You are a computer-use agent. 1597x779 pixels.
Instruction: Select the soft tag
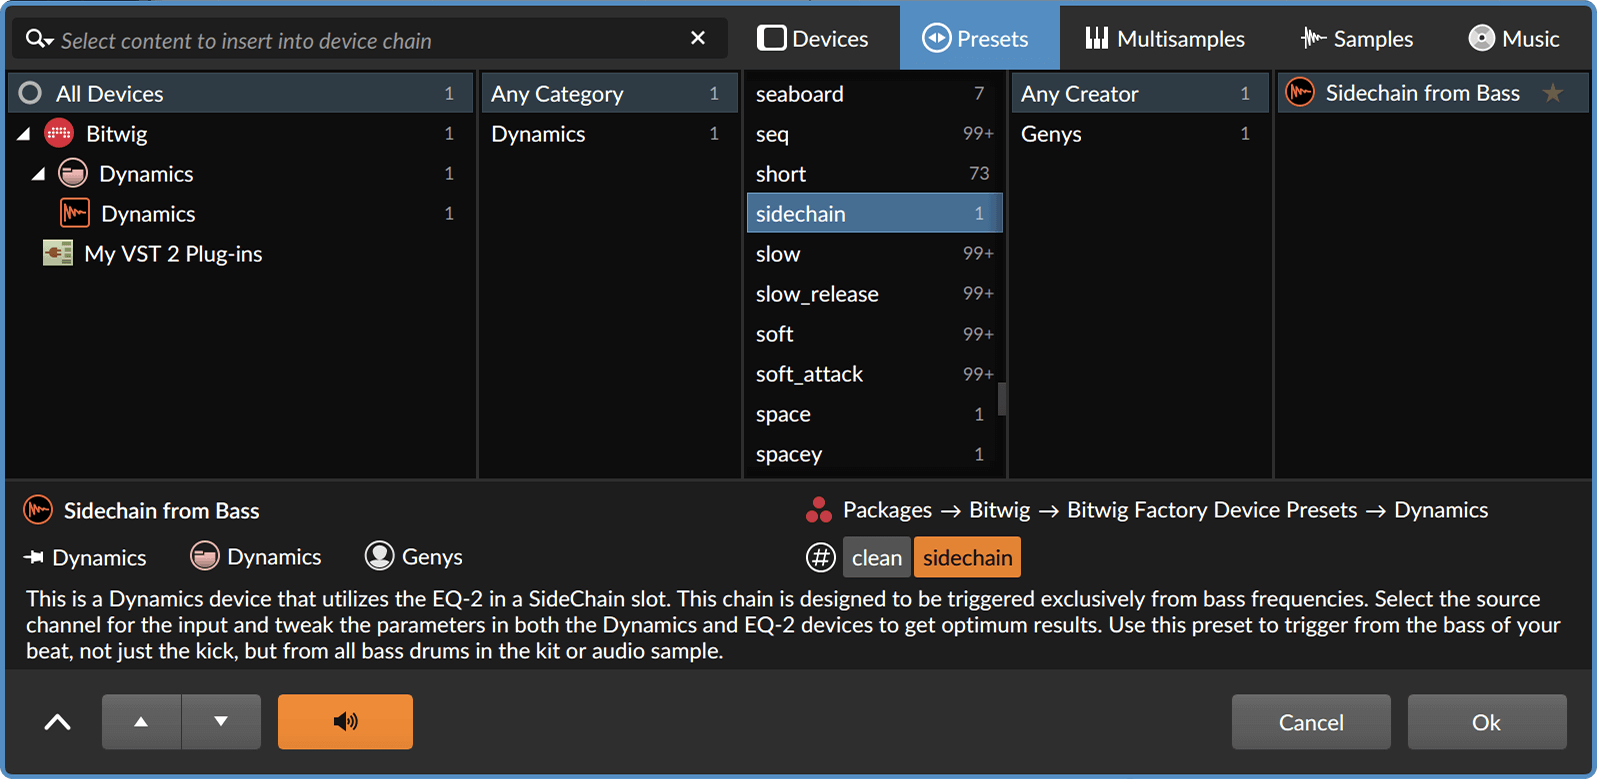[873, 333]
